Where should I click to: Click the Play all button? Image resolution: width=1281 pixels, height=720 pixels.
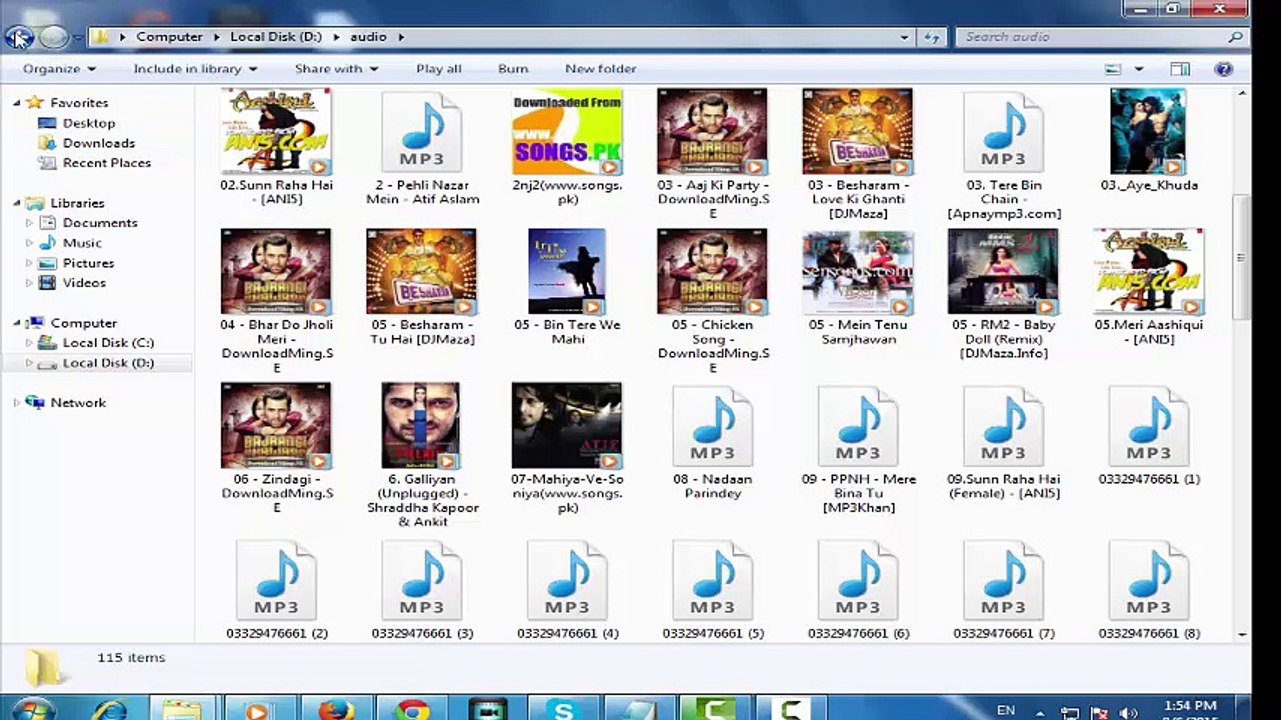[x=439, y=69]
